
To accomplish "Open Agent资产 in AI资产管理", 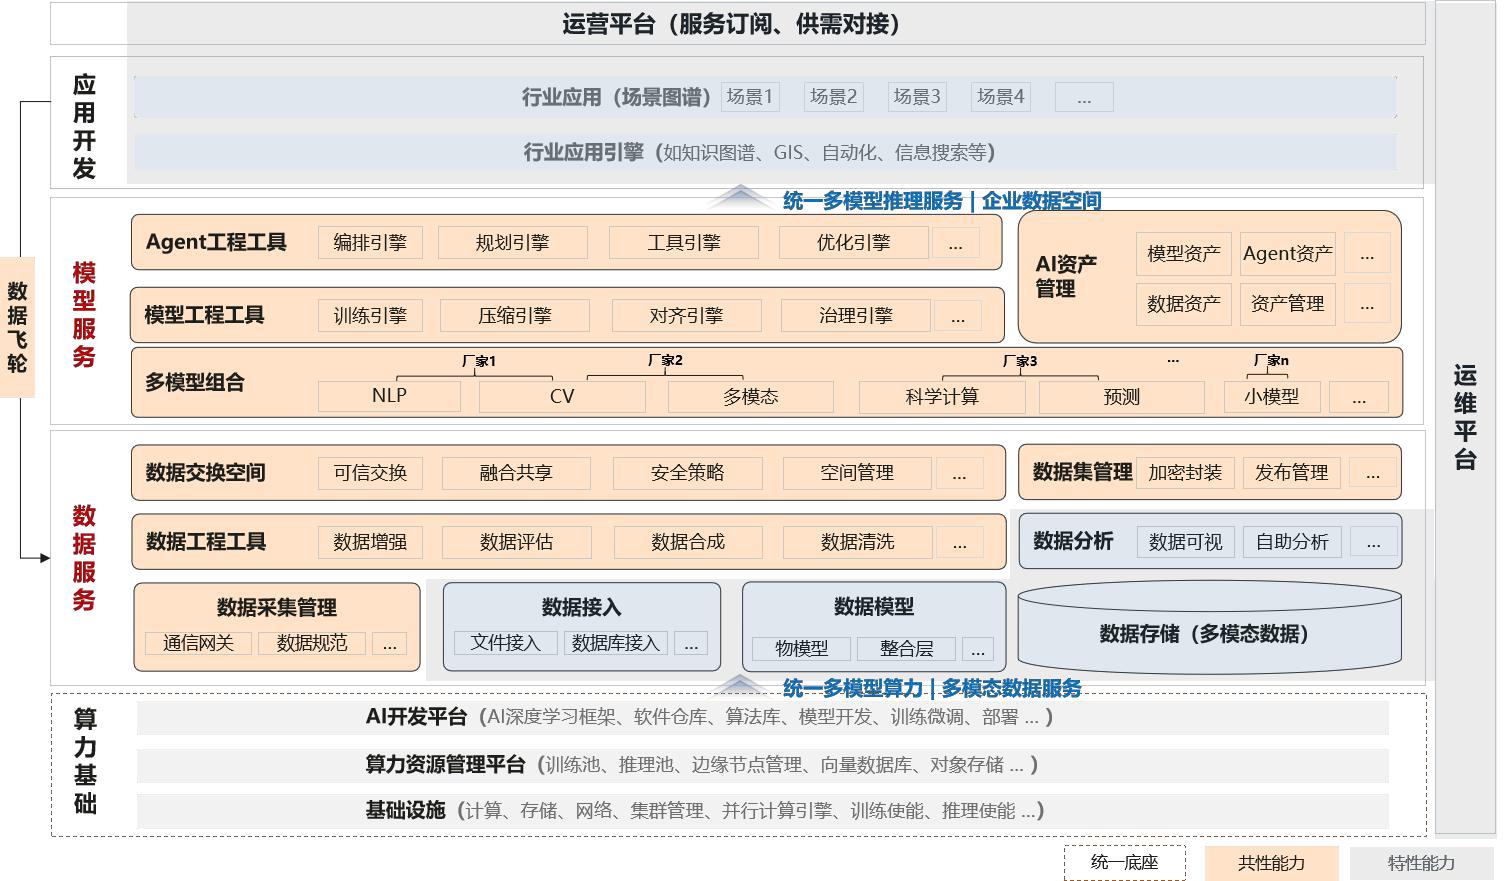I will pos(1287,254).
